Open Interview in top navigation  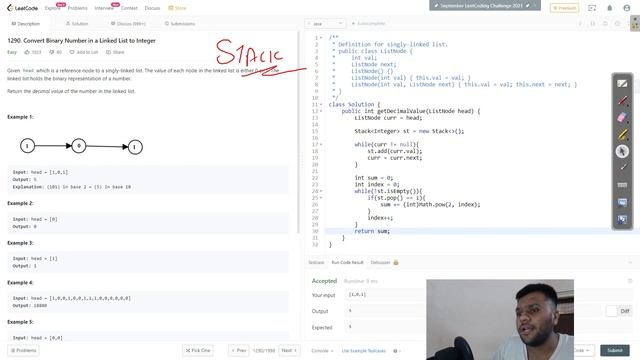(104, 8)
